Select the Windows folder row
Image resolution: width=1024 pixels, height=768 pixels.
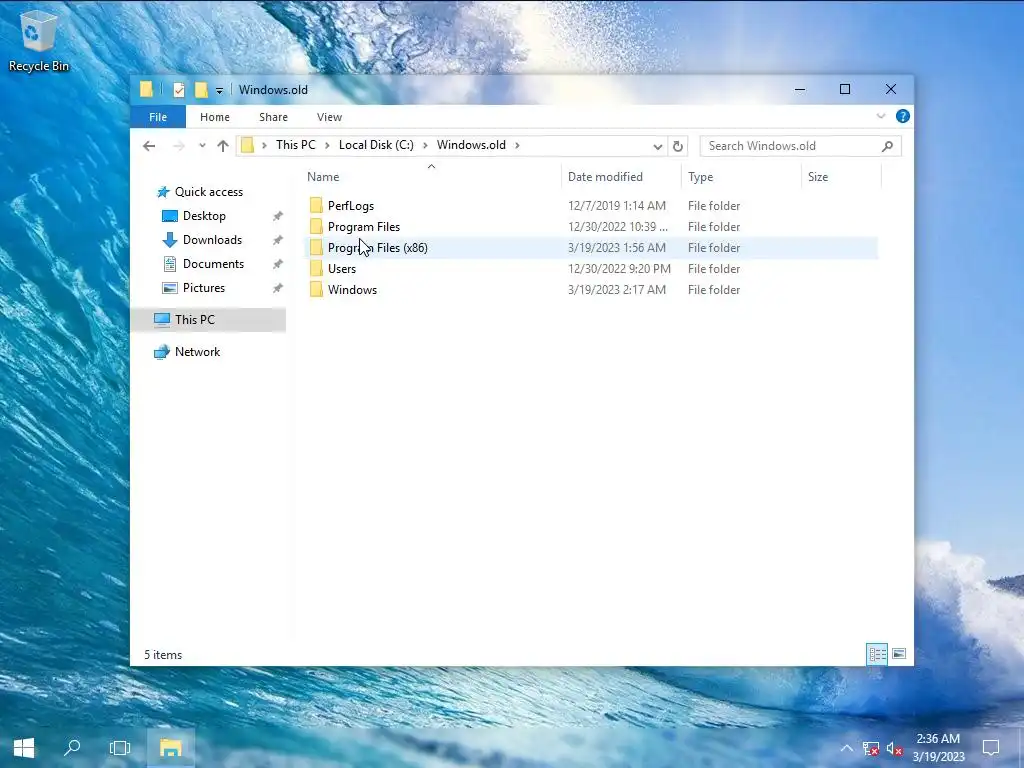coord(591,290)
